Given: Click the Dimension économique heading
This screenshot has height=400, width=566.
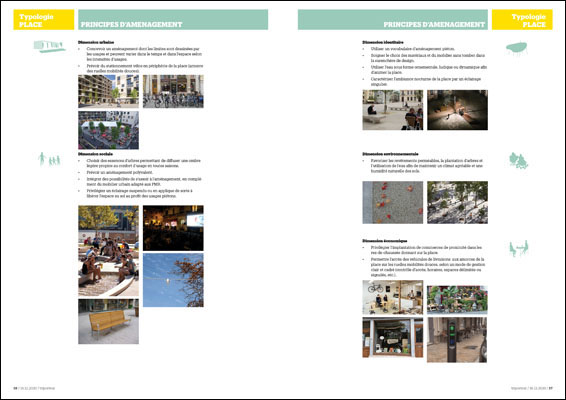Looking at the screenshot, I should point(385,241).
